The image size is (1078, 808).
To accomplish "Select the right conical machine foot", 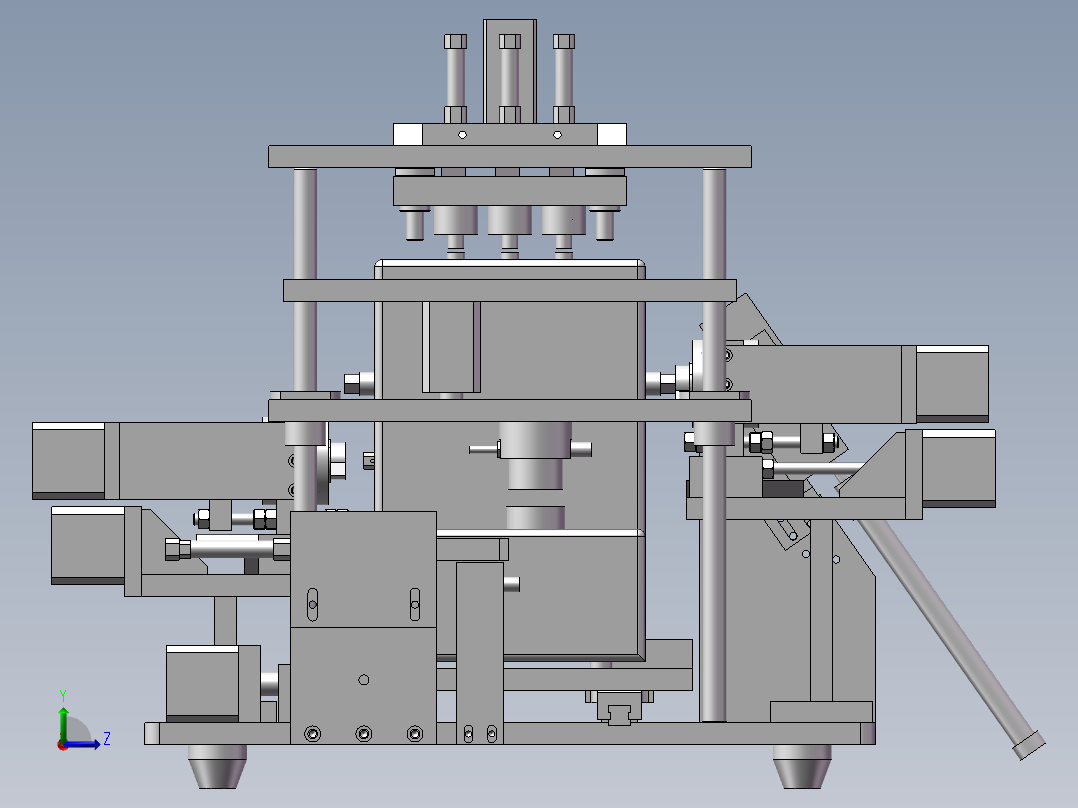I will tap(802, 765).
